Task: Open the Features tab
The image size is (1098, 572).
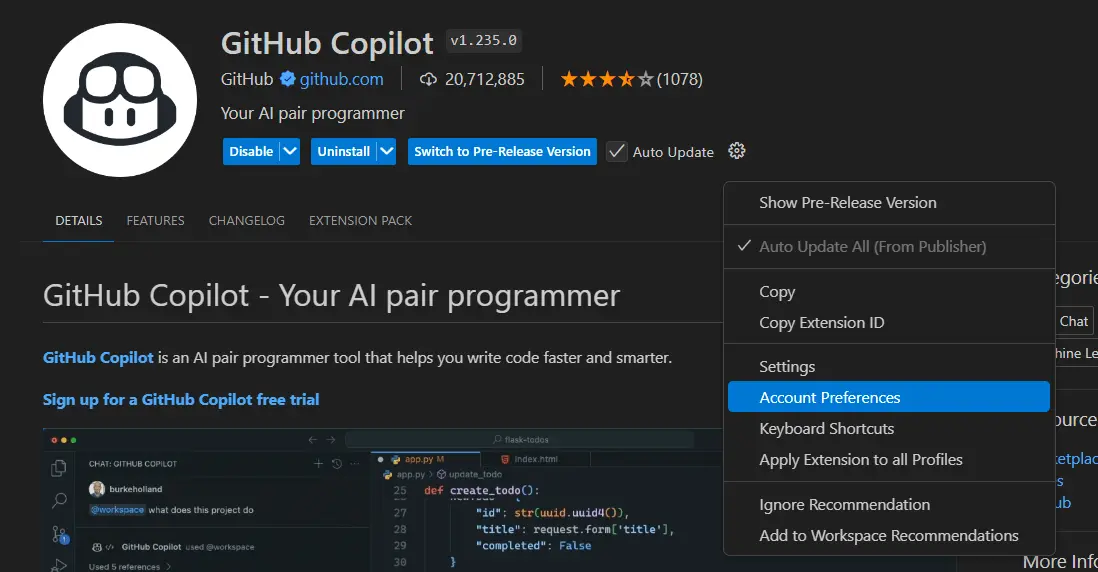Action: point(155,220)
